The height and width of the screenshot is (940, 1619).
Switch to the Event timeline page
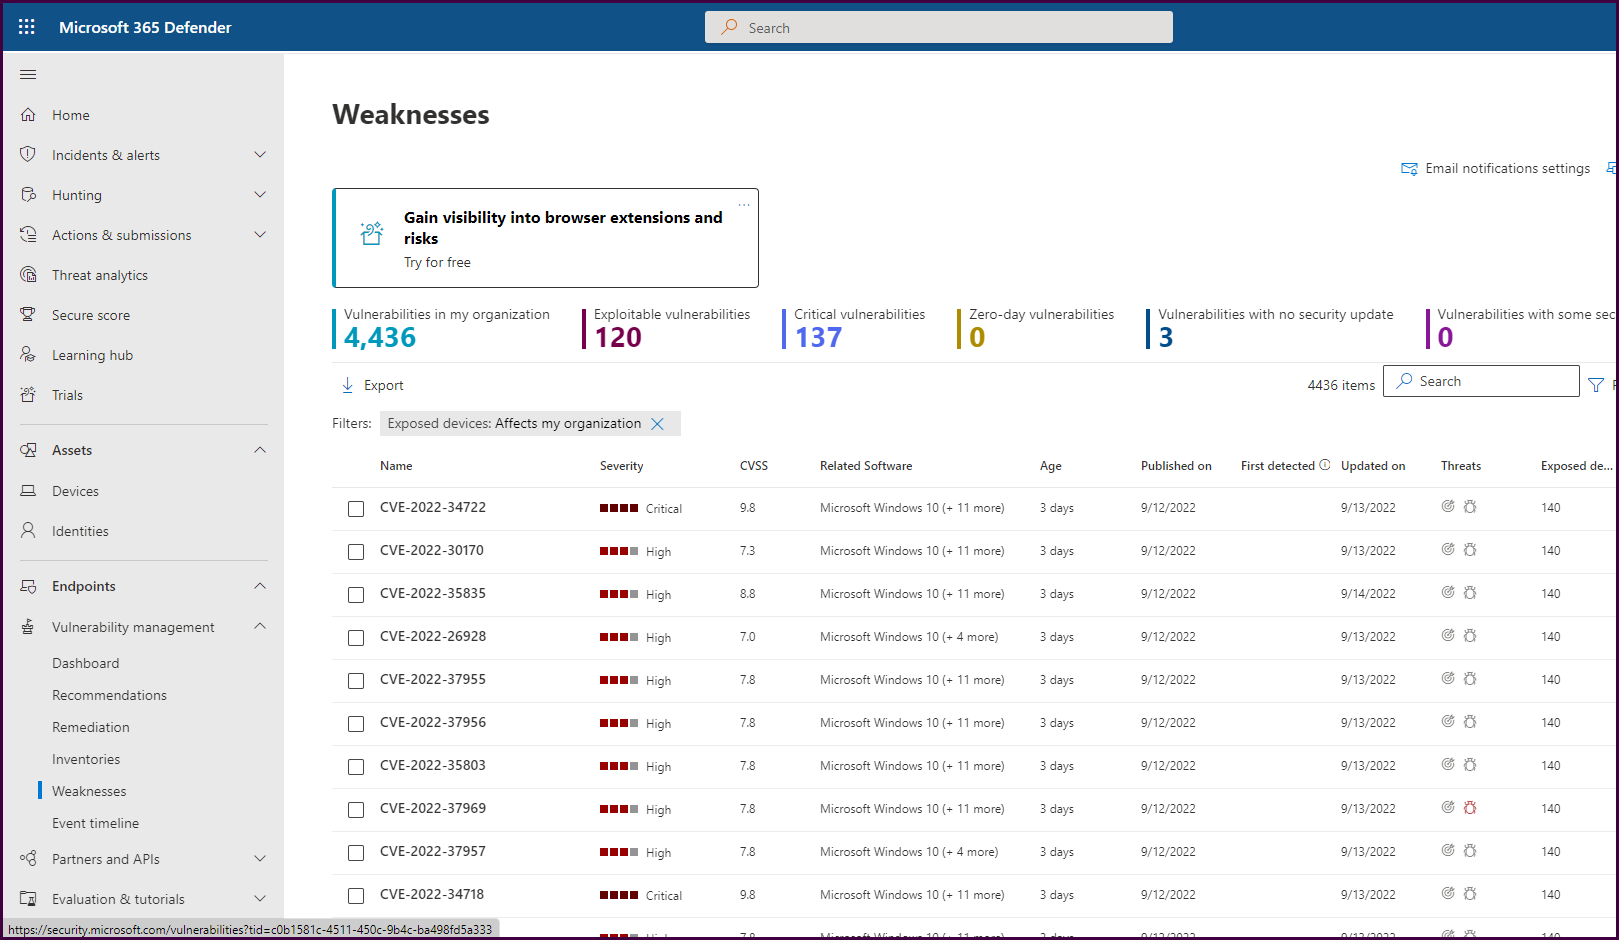click(x=95, y=822)
